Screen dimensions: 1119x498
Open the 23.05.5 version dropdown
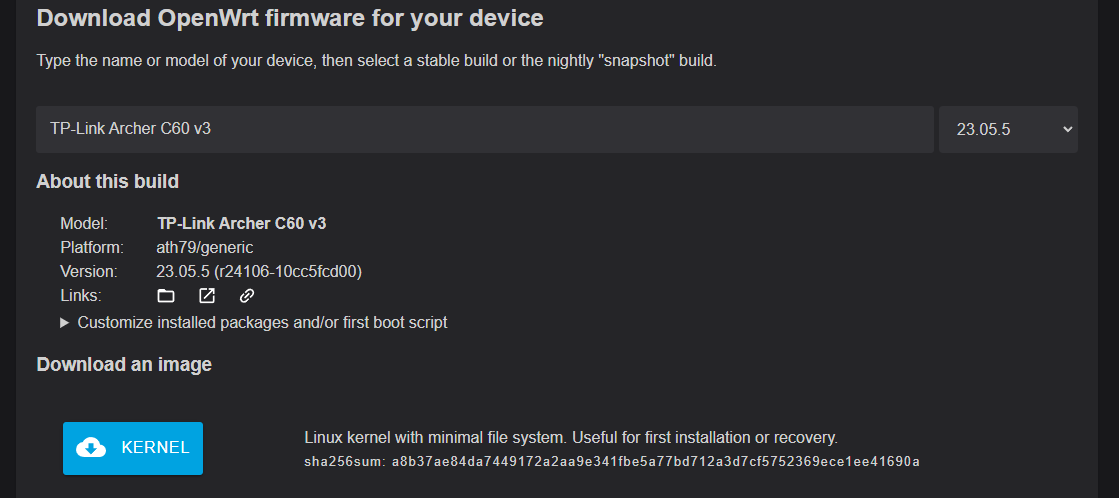(x=1008, y=130)
